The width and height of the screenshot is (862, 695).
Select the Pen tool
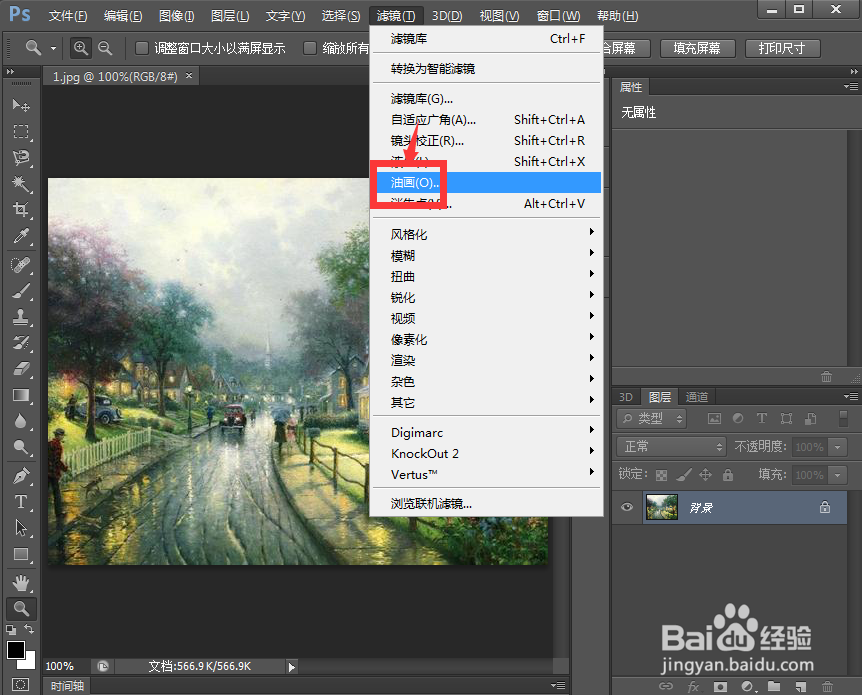pyautogui.click(x=21, y=476)
